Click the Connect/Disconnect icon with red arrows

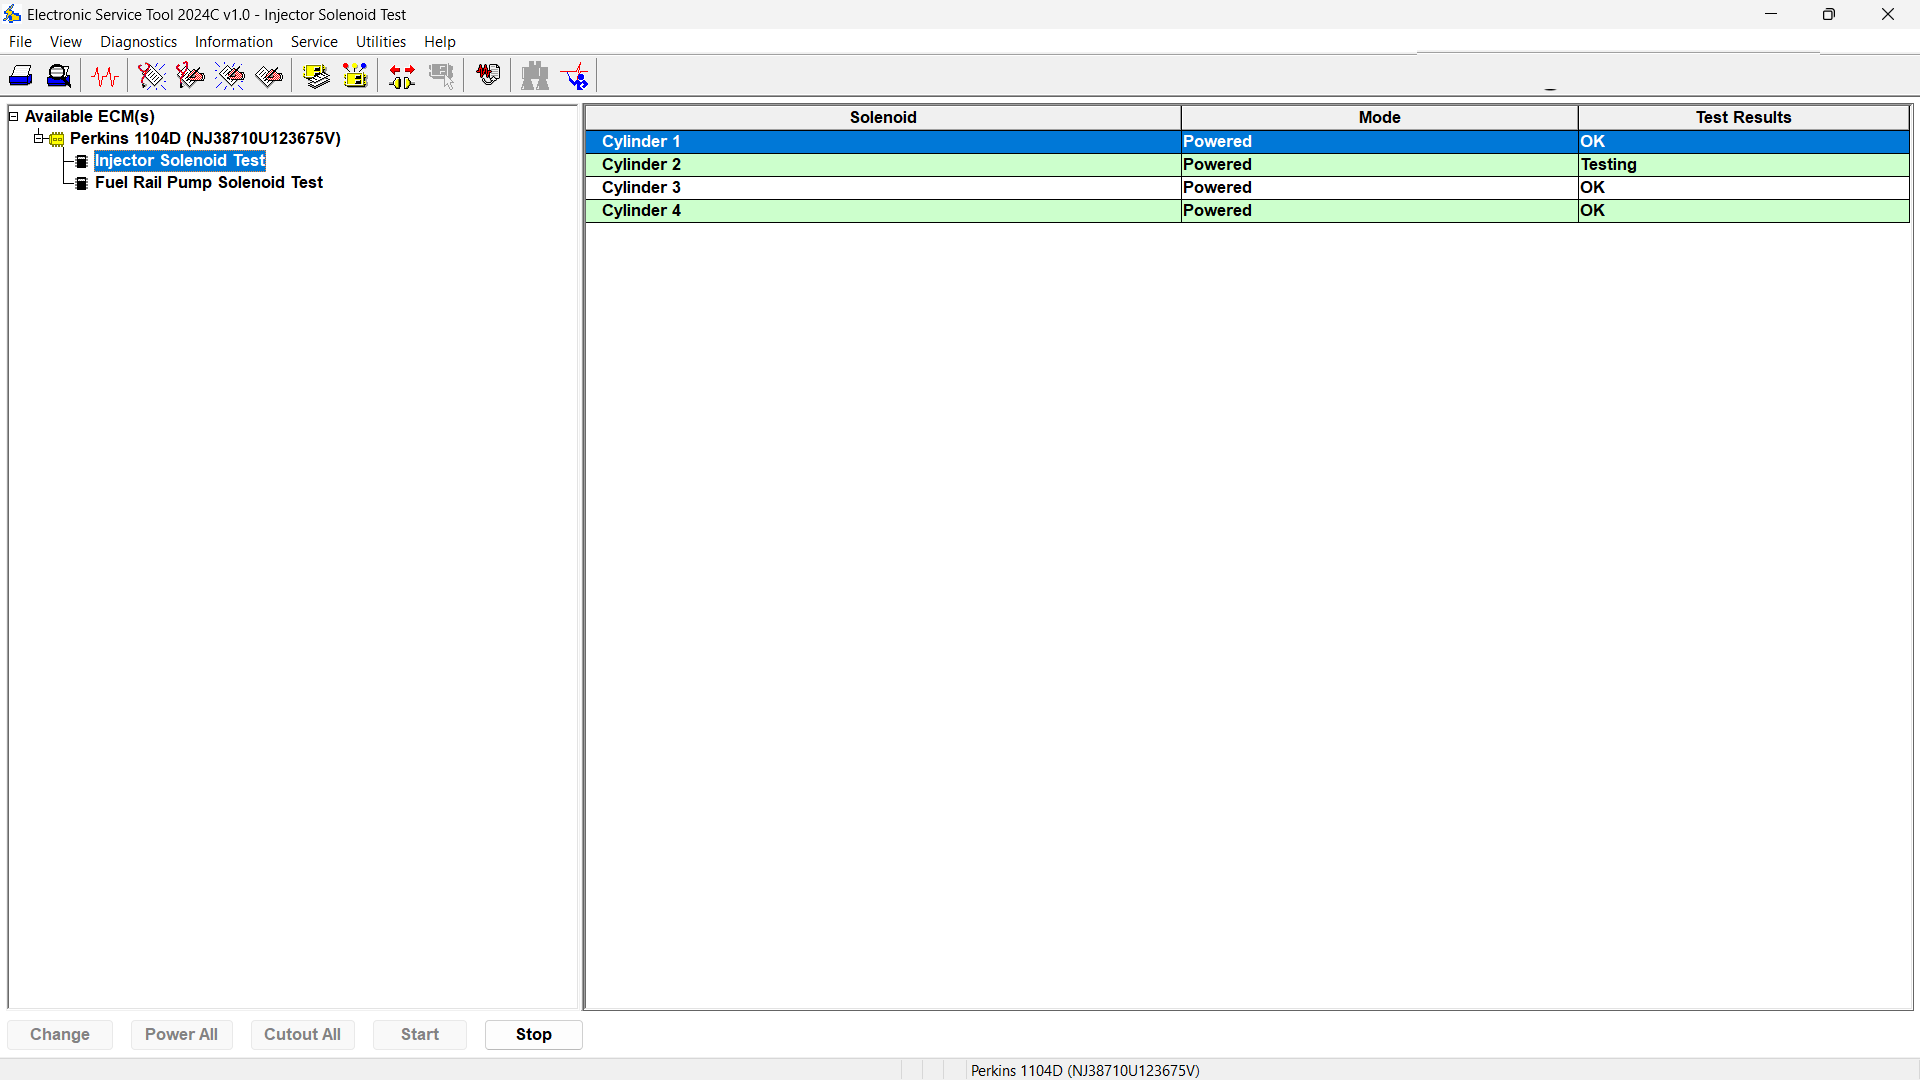(x=402, y=76)
